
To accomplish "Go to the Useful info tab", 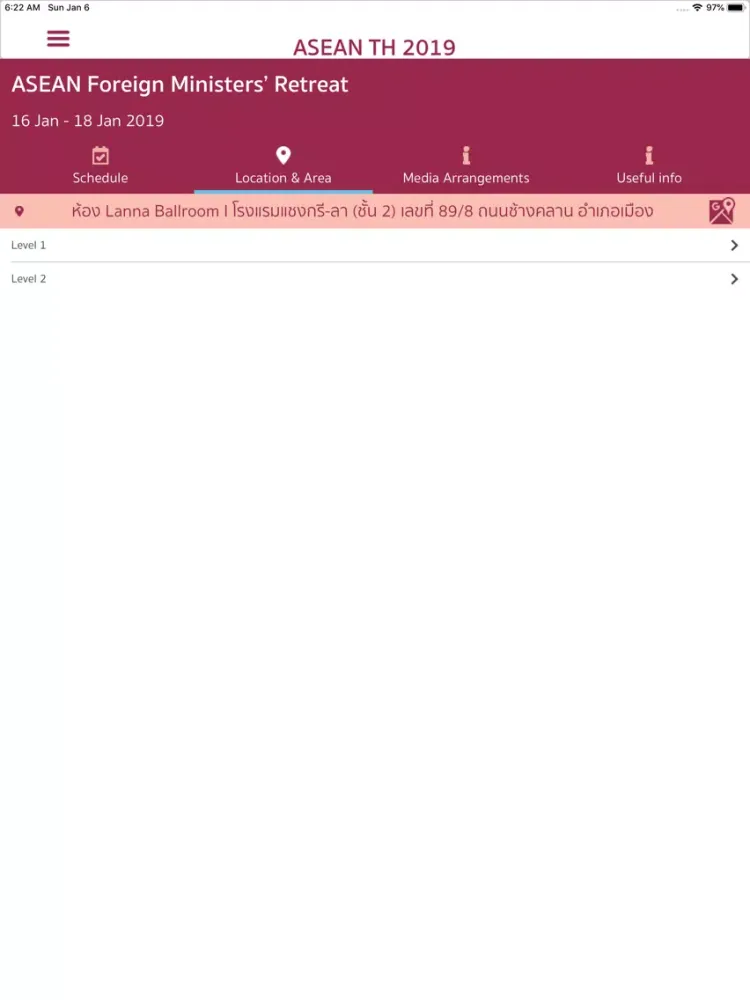I will [649, 166].
